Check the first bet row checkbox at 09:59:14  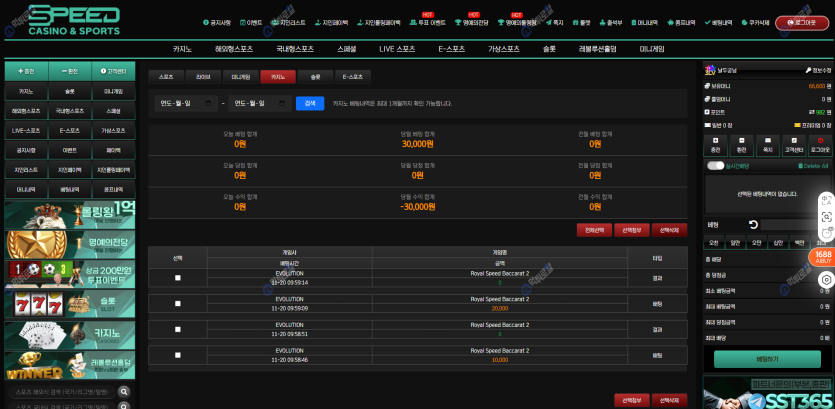(178, 277)
